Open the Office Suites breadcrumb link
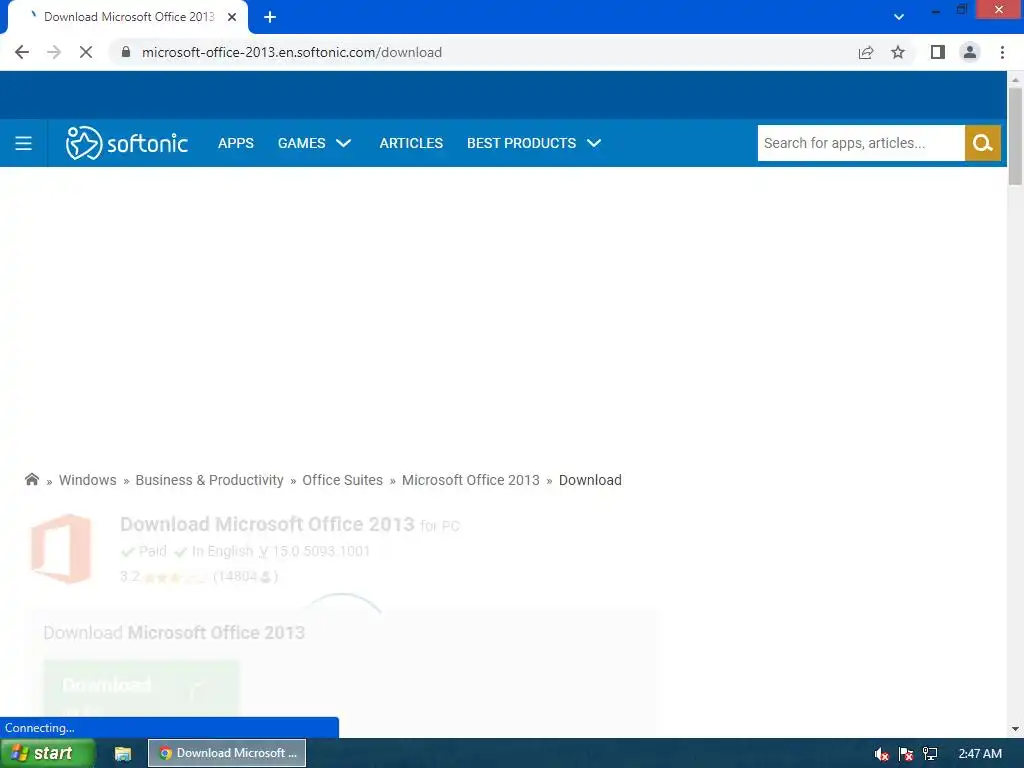The height and width of the screenshot is (768, 1024). [x=342, y=480]
